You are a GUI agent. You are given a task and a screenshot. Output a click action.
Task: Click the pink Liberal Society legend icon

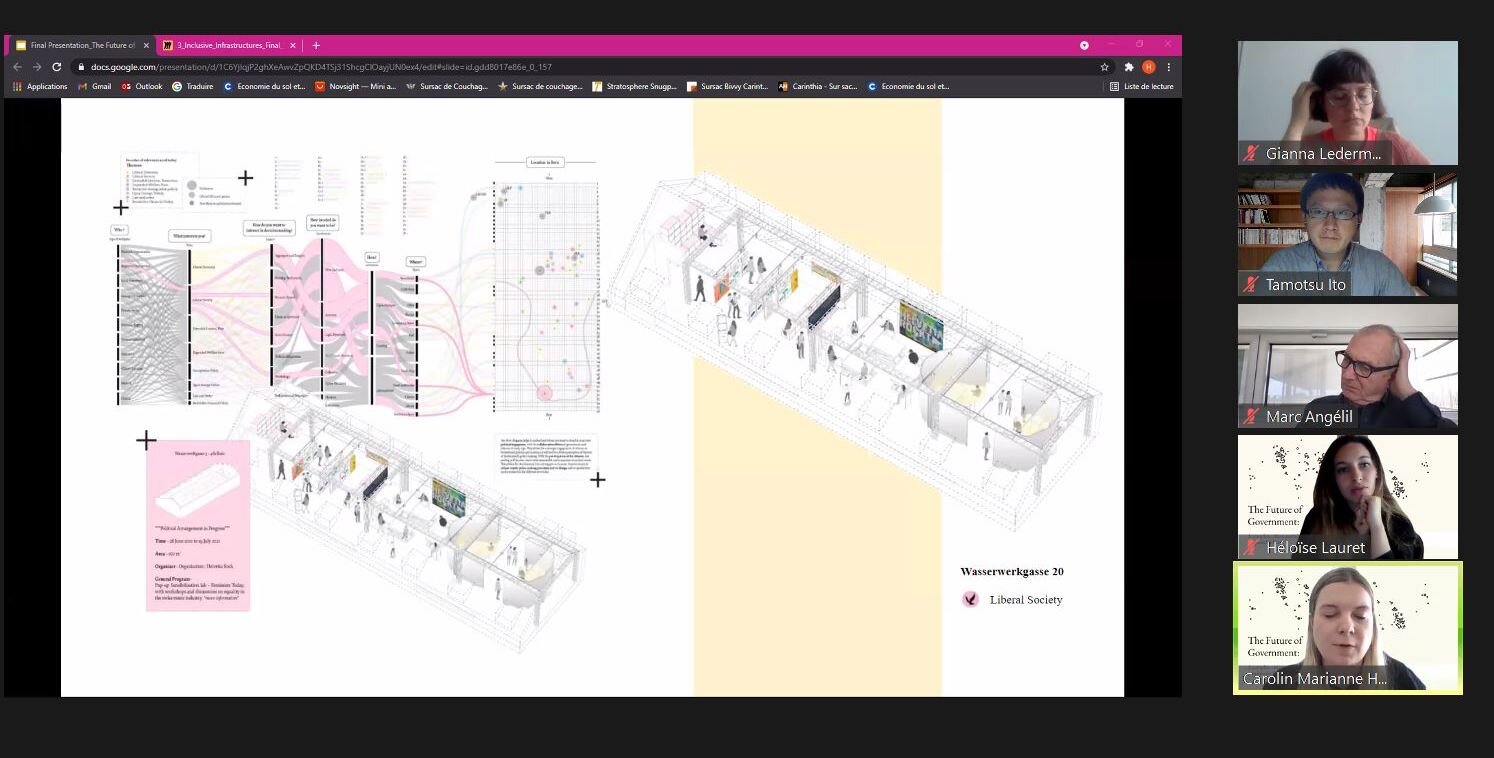[970, 600]
